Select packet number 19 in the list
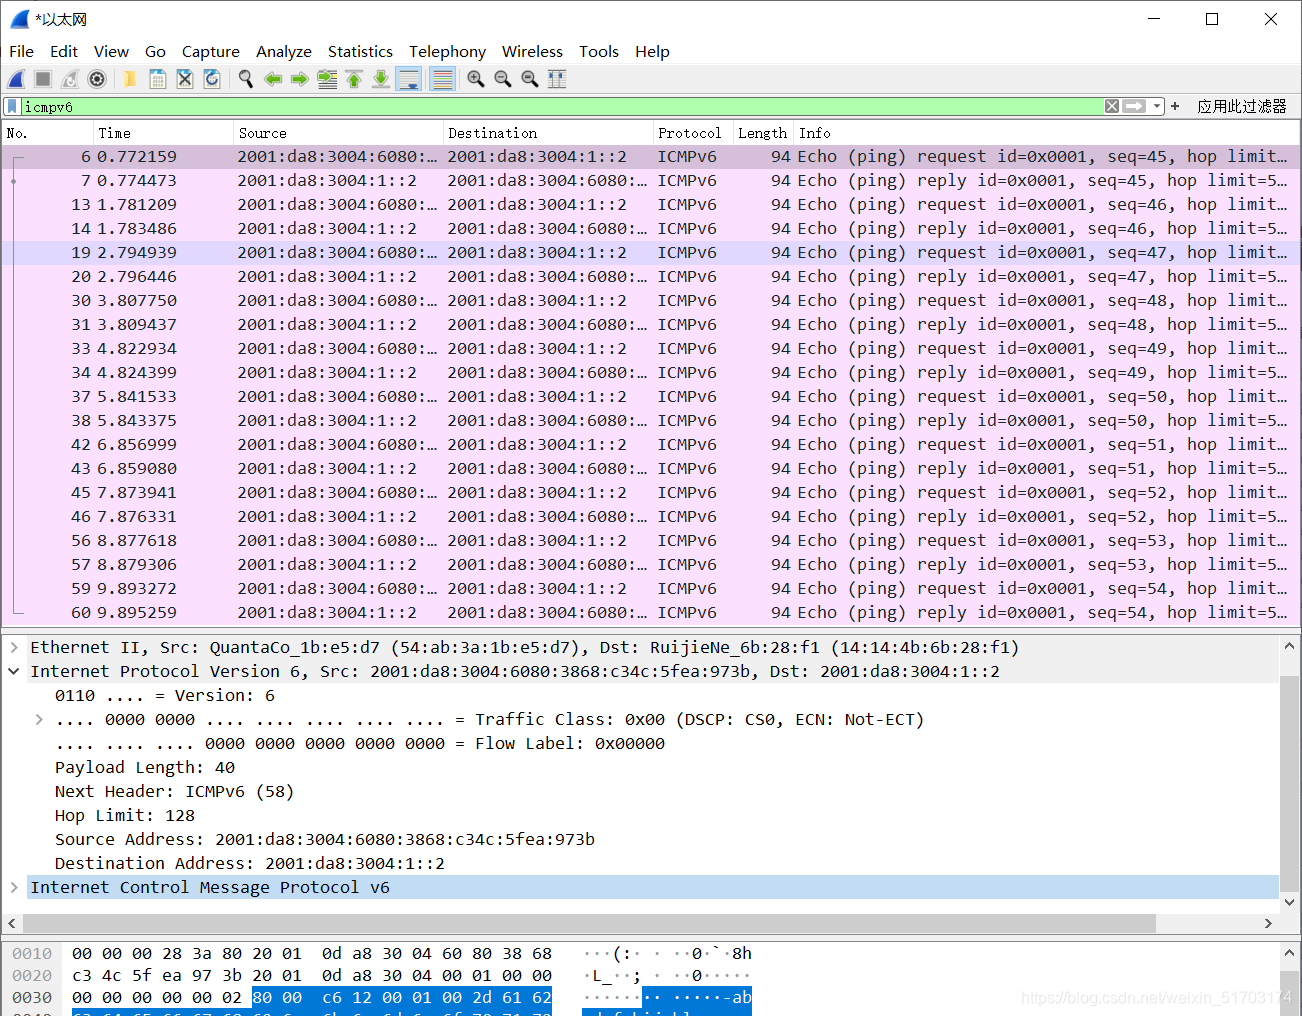The width and height of the screenshot is (1302, 1016). [x=400, y=252]
